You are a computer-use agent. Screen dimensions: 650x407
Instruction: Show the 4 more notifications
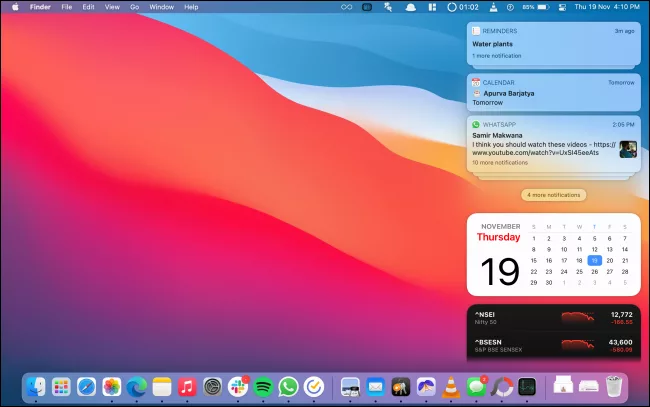coord(553,195)
